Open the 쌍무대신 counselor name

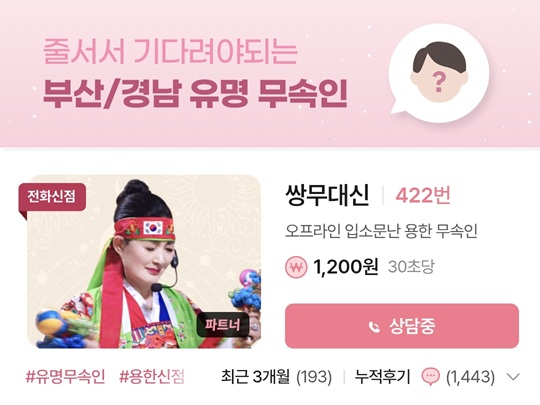[328, 195]
